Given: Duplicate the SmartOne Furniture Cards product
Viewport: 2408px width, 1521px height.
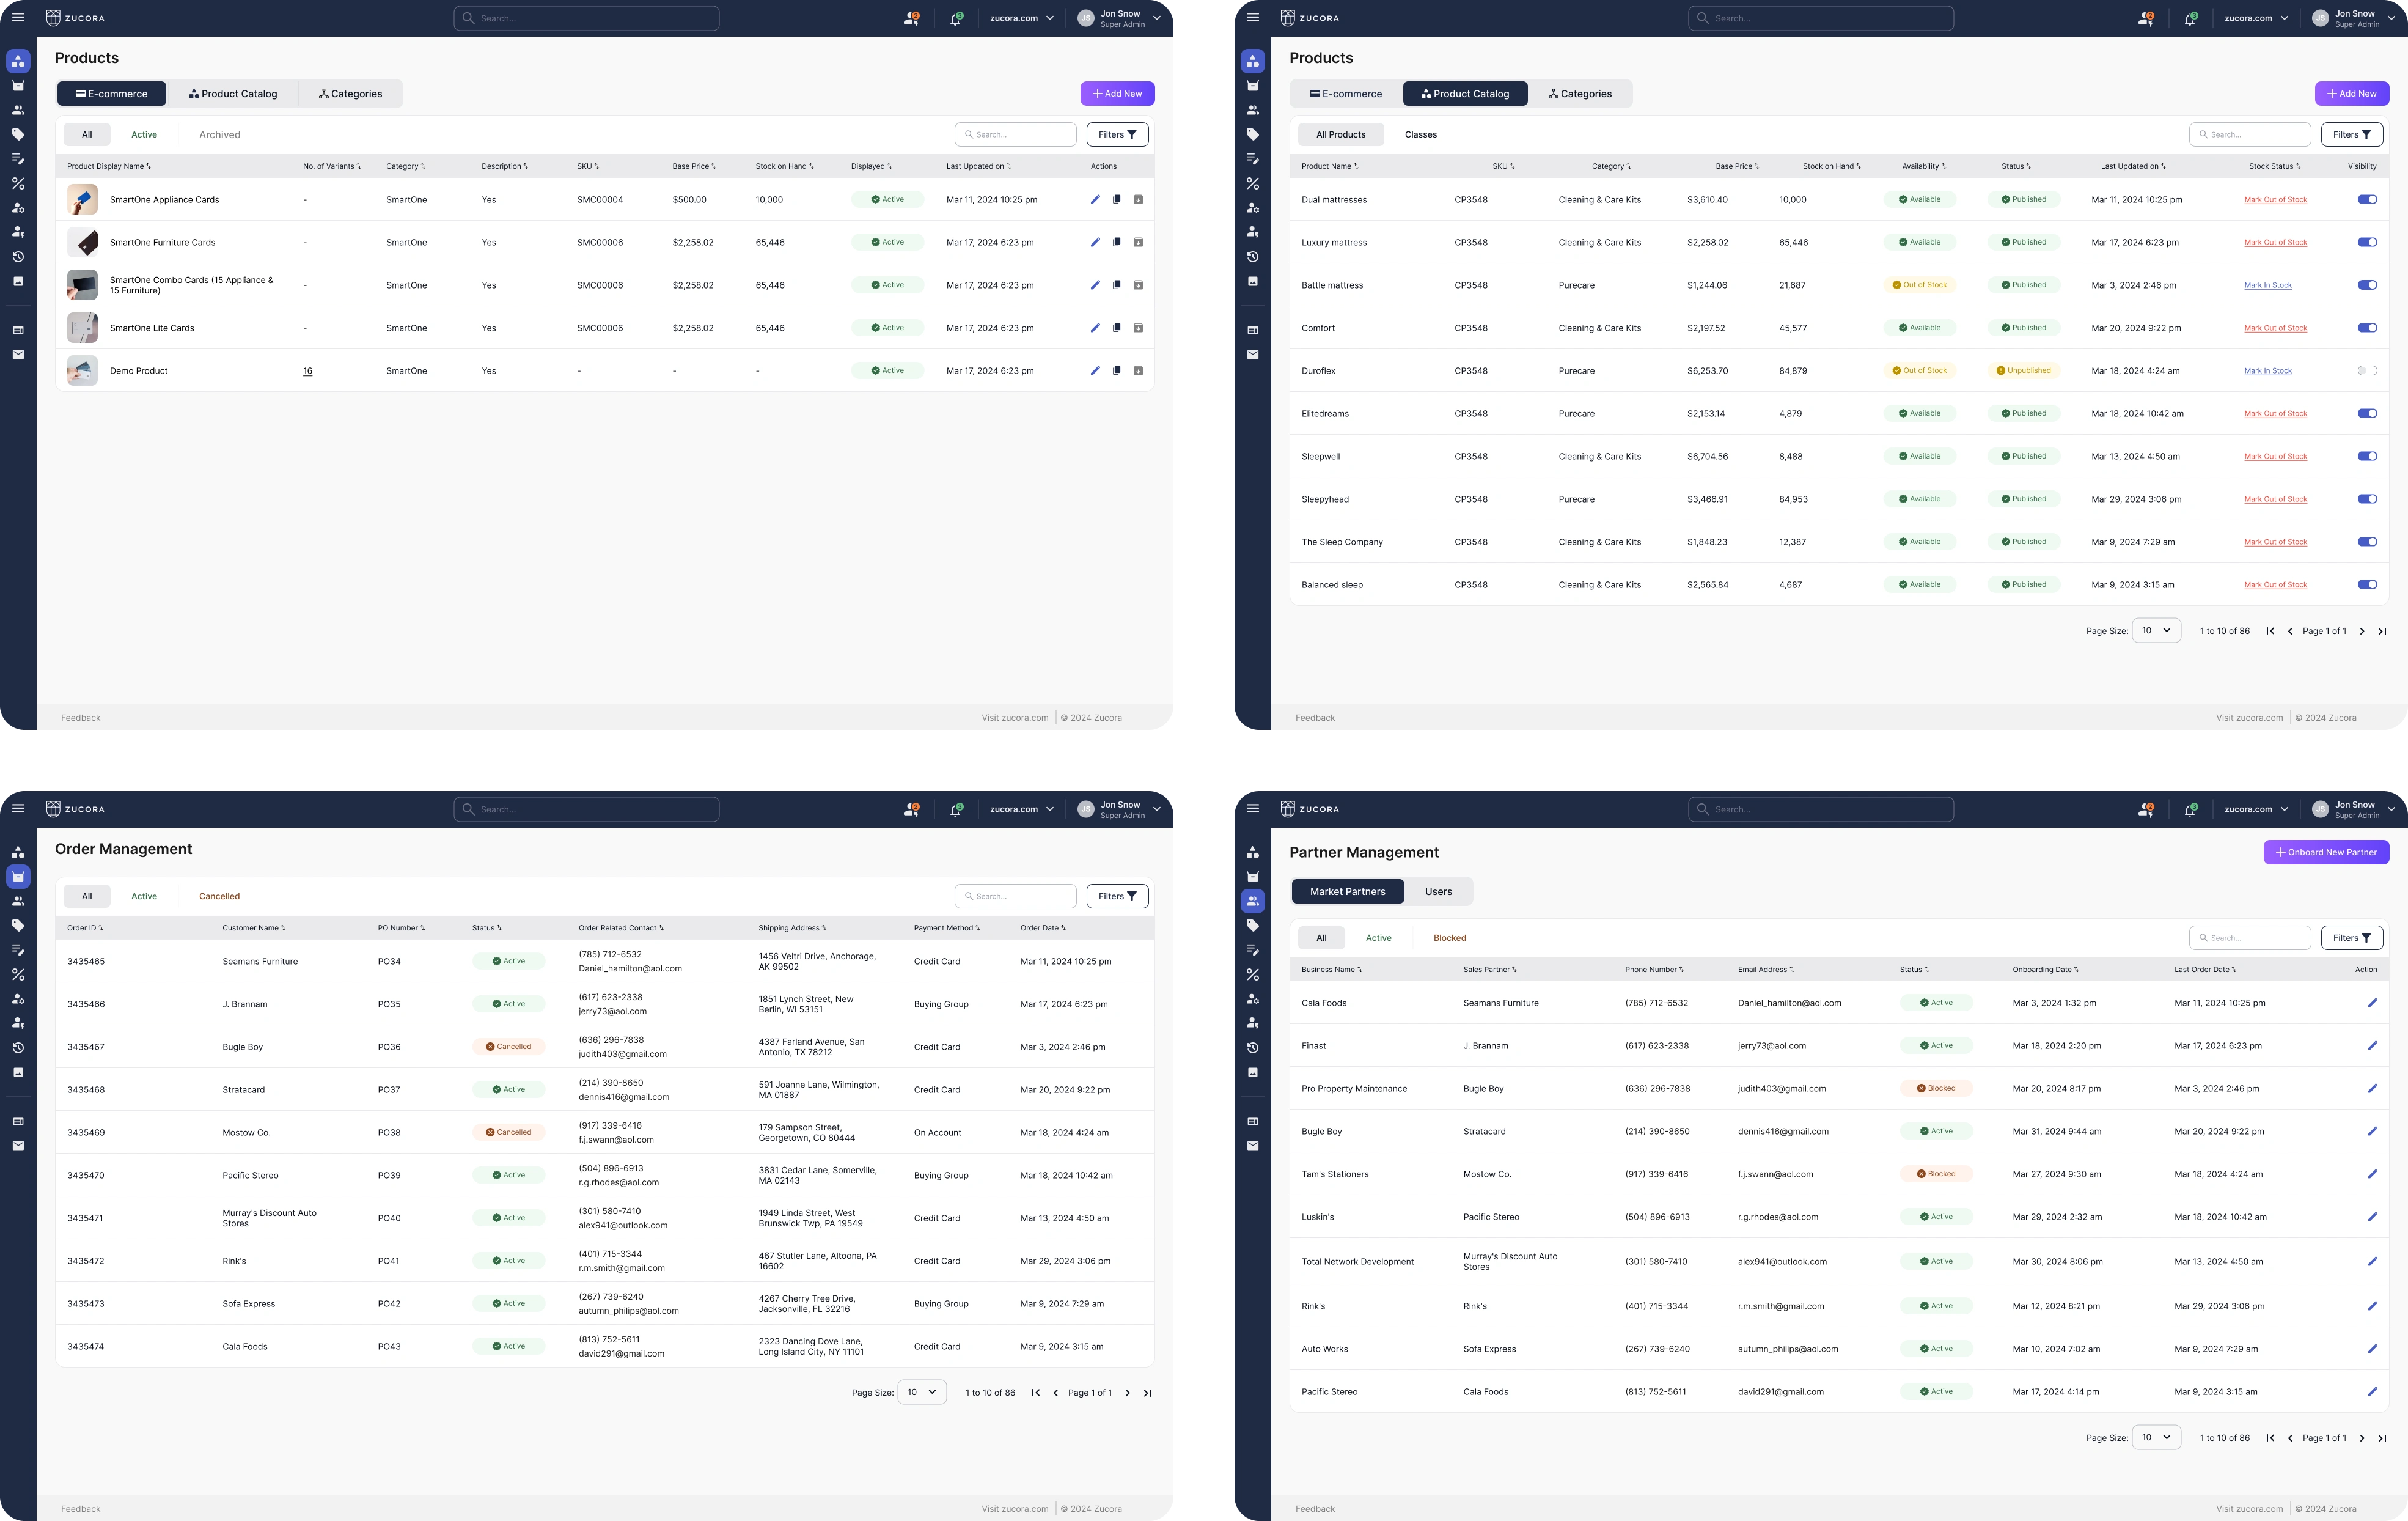Looking at the screenshot, I should (1117, 242).
